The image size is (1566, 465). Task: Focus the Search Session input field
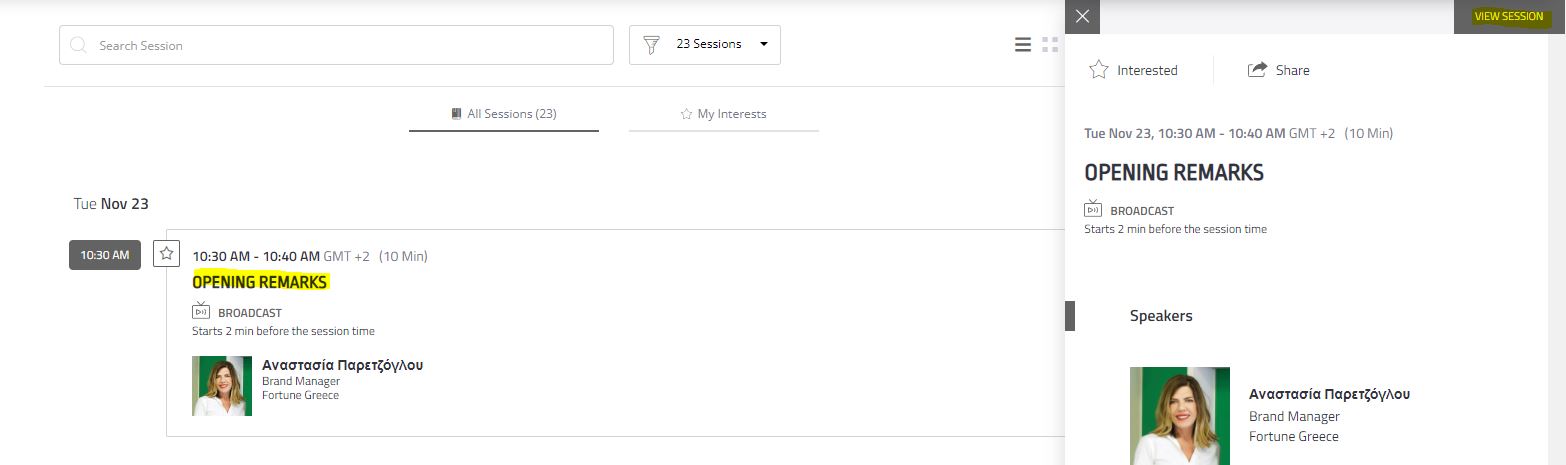(336, 45)
